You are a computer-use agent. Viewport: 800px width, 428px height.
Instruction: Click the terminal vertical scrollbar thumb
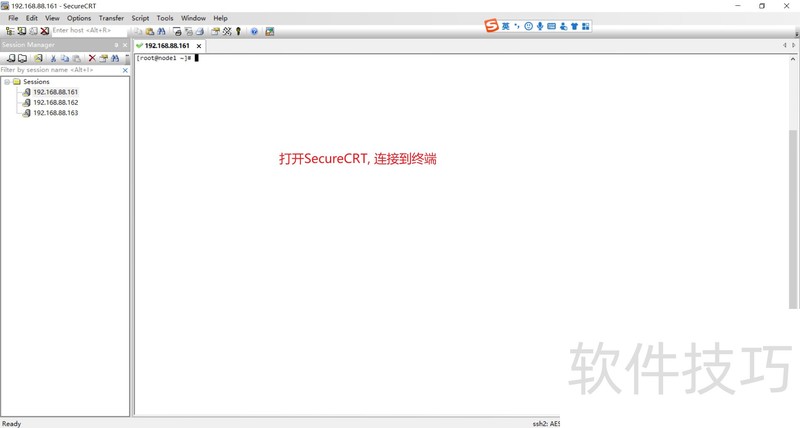793,219
